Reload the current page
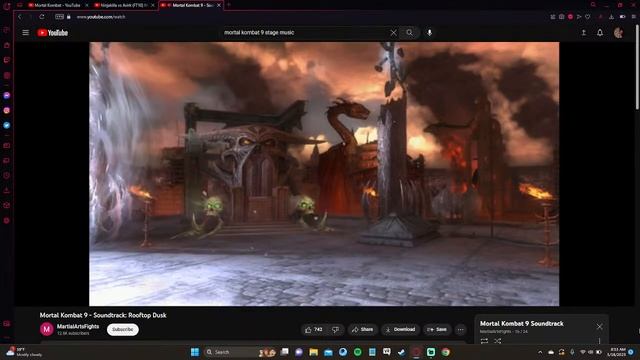640x360 pixels. click(42, 17)
